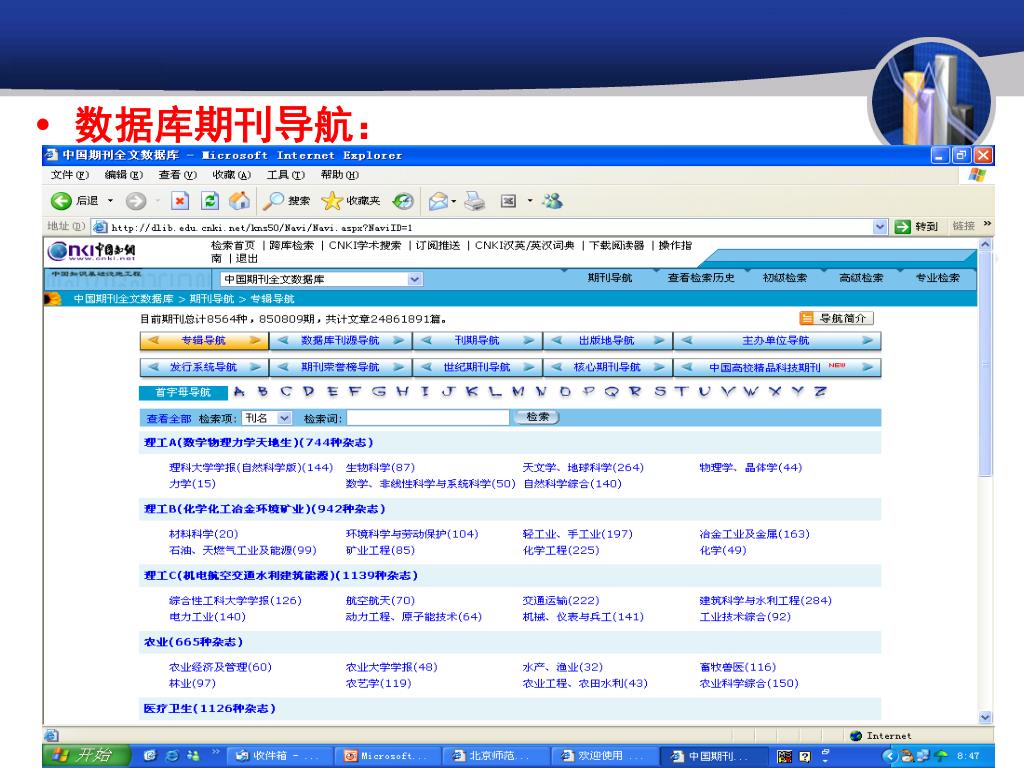
Task: Select the 核心期刊导航 tab
Action: [607, 367]
